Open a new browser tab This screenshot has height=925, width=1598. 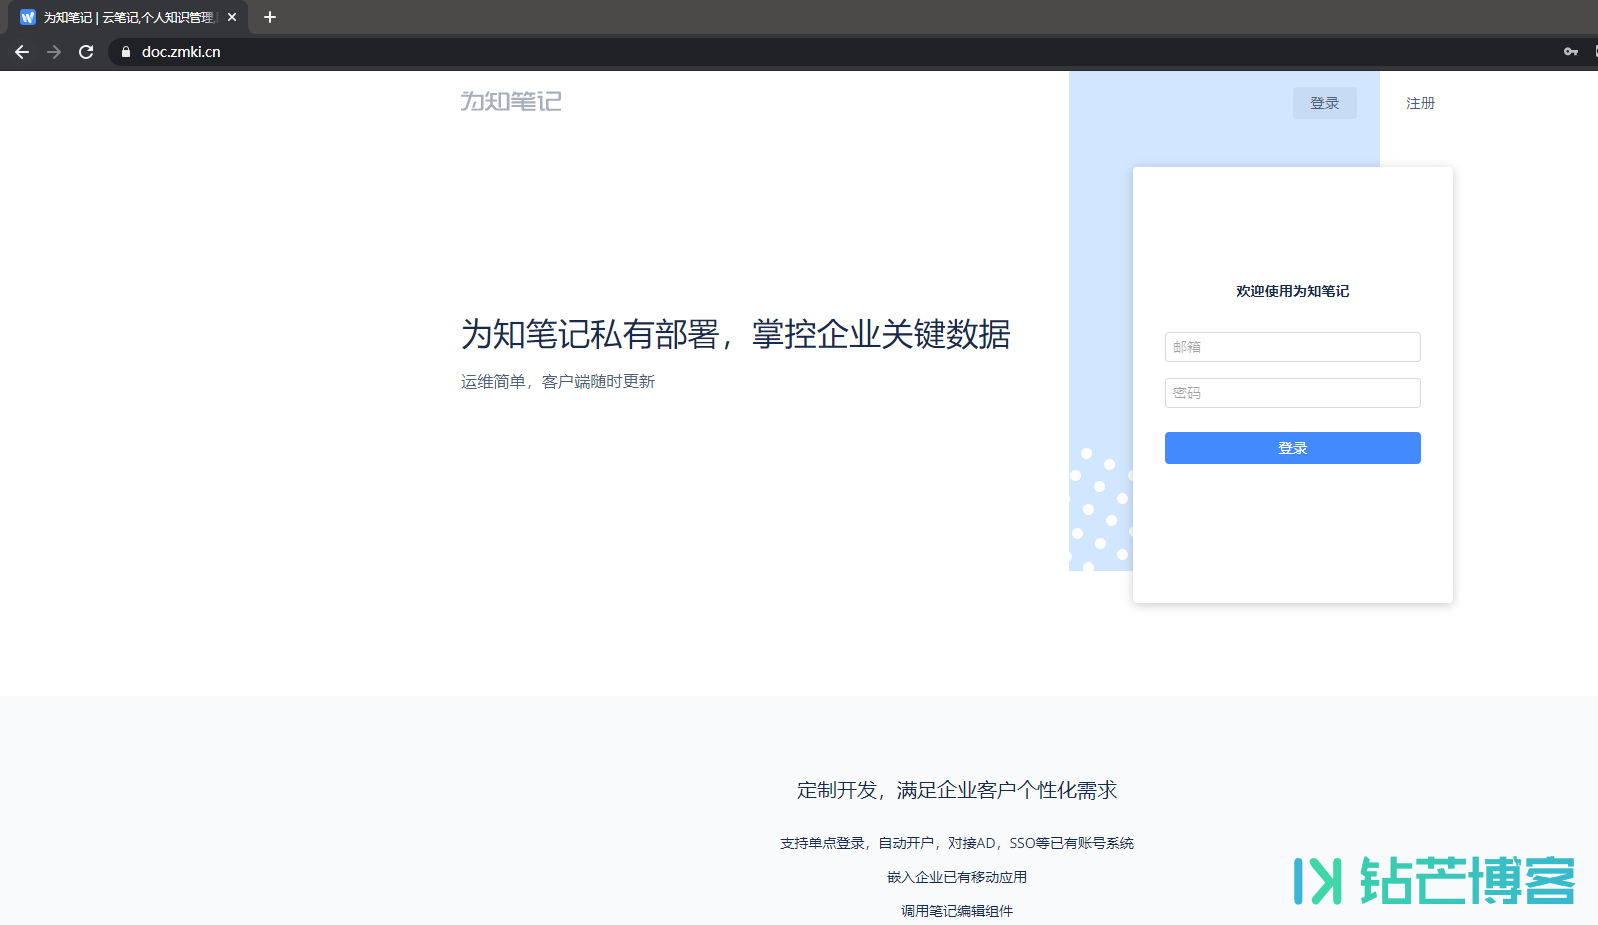269,17
